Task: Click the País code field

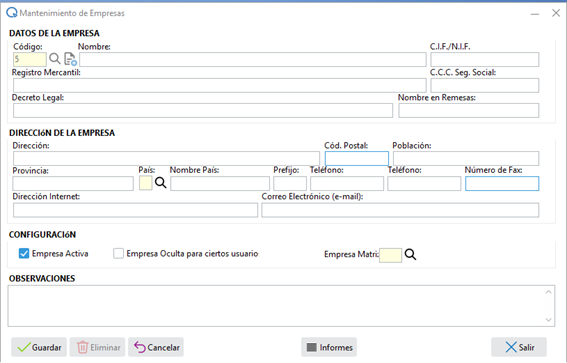Action: click(x=146, y=183)
